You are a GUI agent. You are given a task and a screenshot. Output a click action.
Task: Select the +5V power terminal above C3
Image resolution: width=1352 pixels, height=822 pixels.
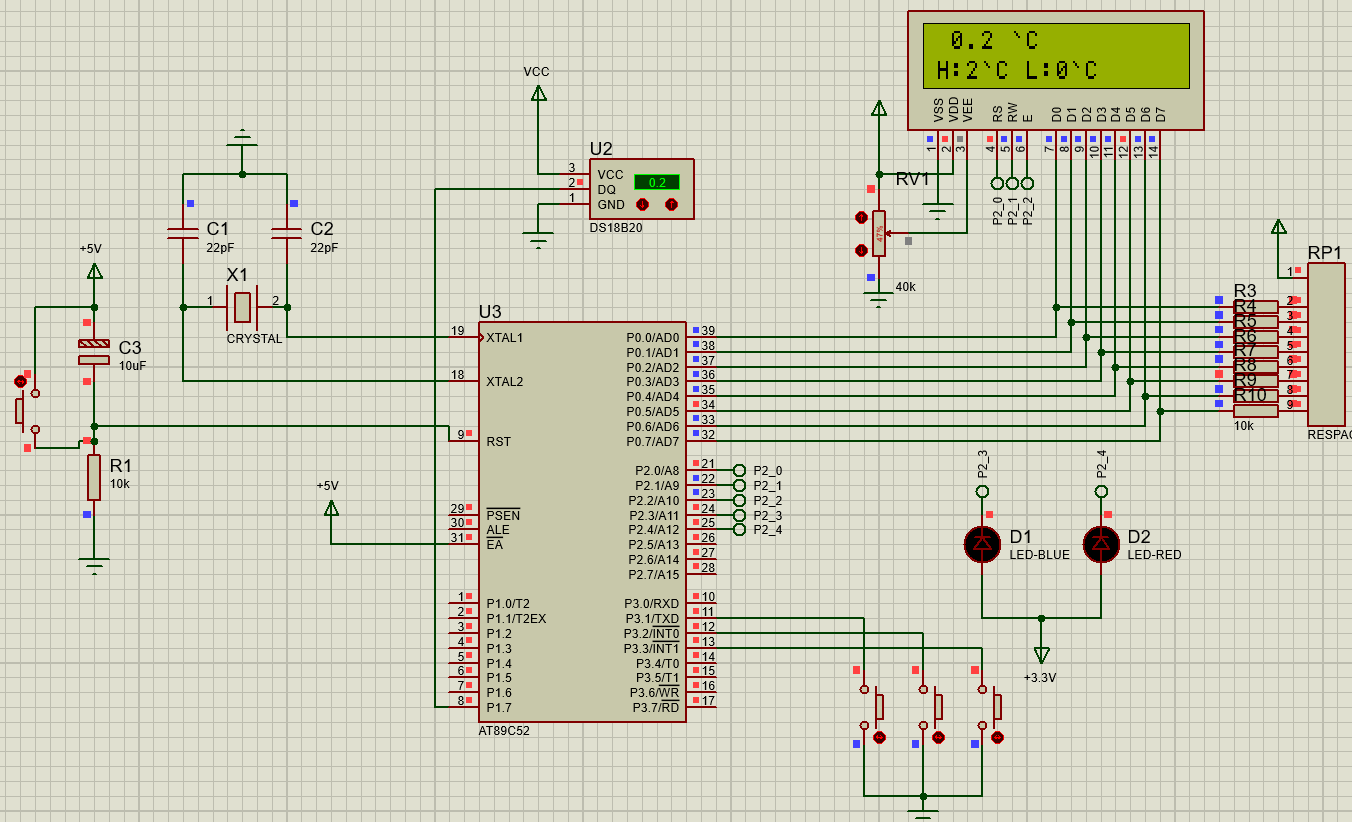(x=94, y=270)
